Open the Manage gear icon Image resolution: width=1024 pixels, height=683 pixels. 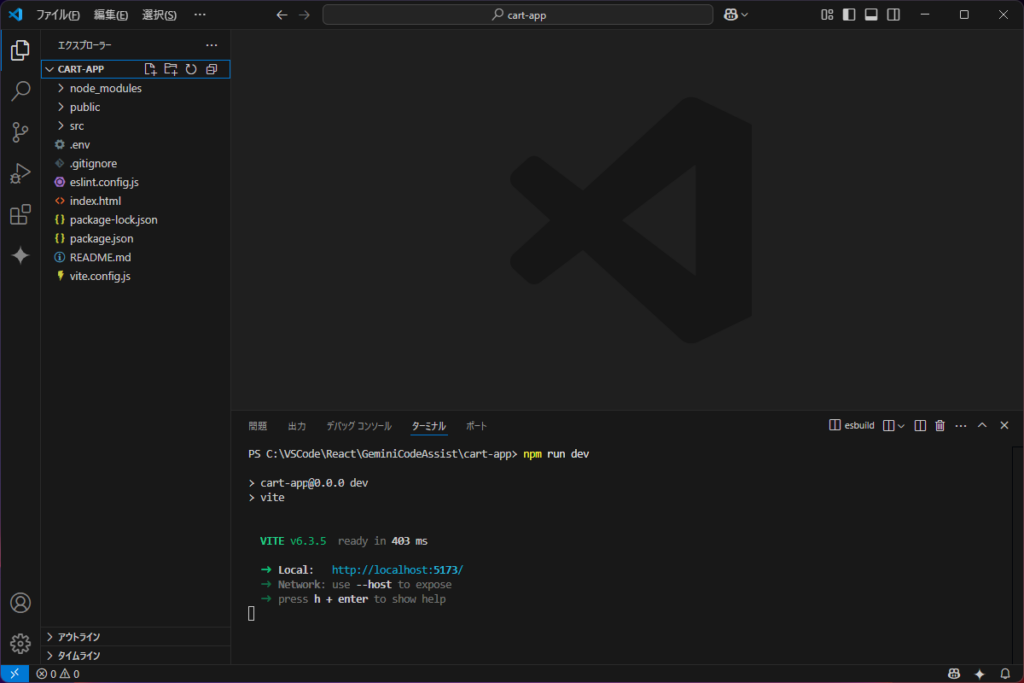20,644
